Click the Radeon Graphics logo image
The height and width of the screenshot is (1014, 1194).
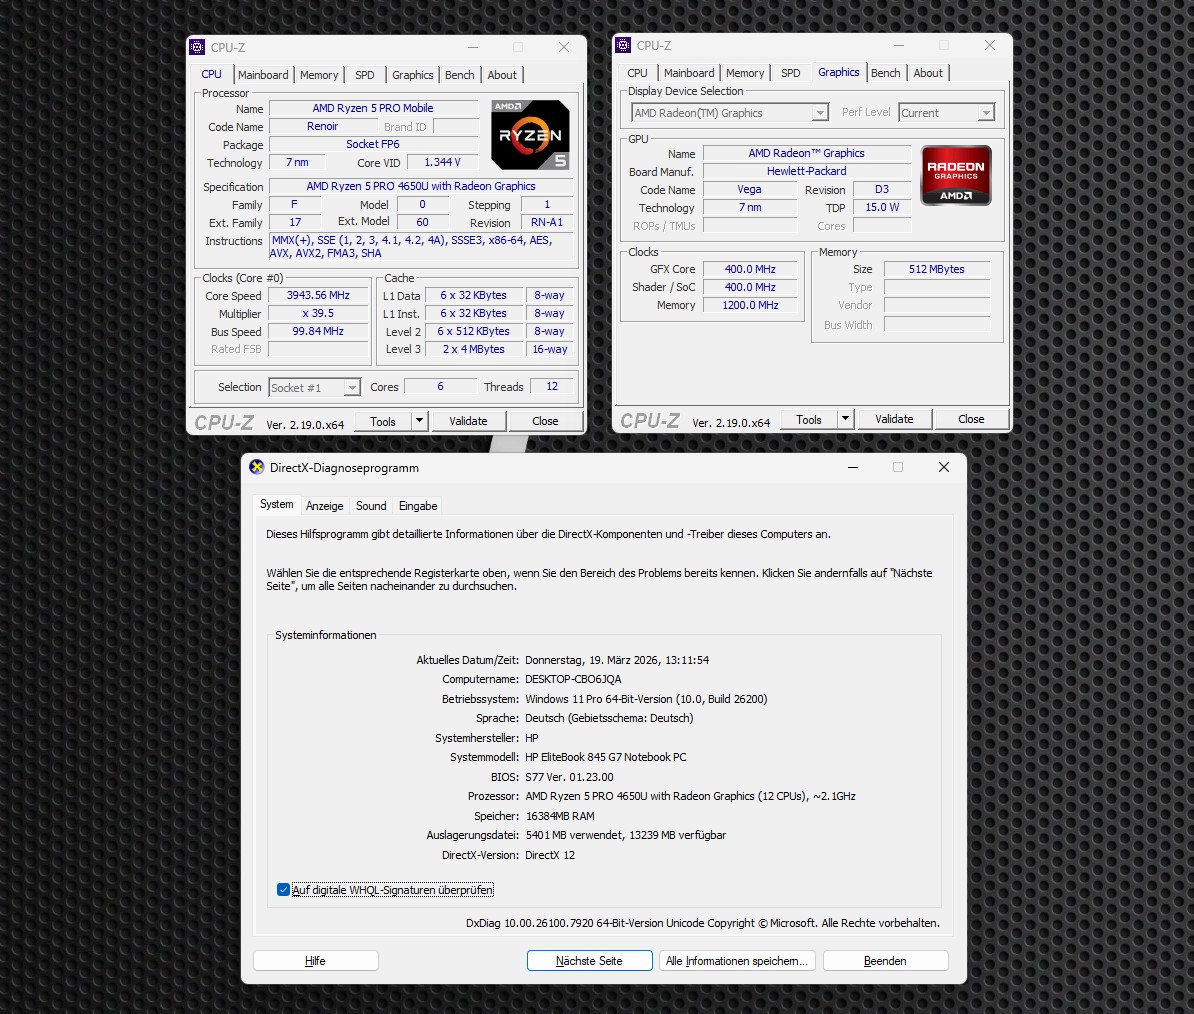pyautogui.click(x=955, y=175)
